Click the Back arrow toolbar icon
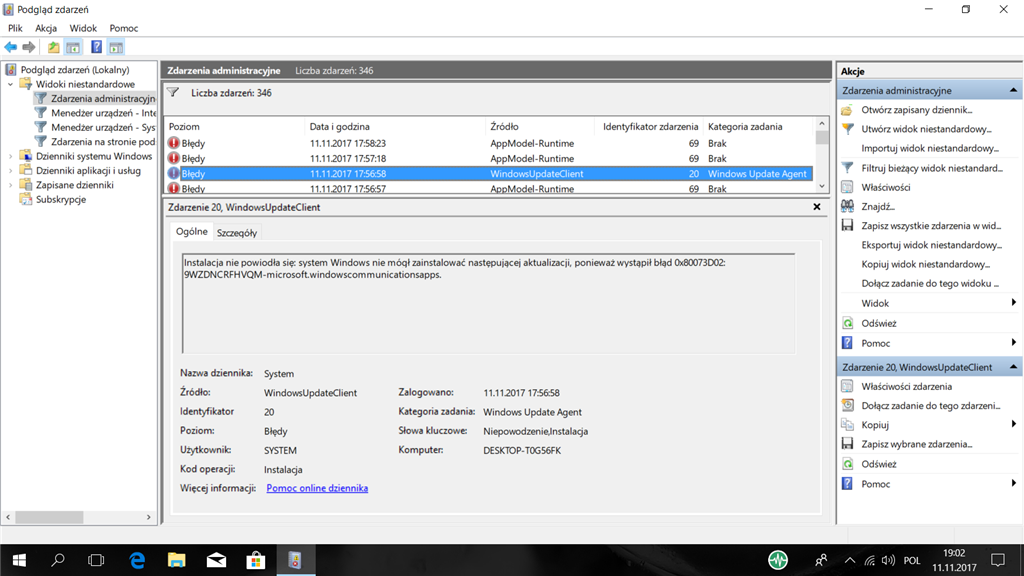The height and width of the screenshot is (576, 1024). point(11,47)
